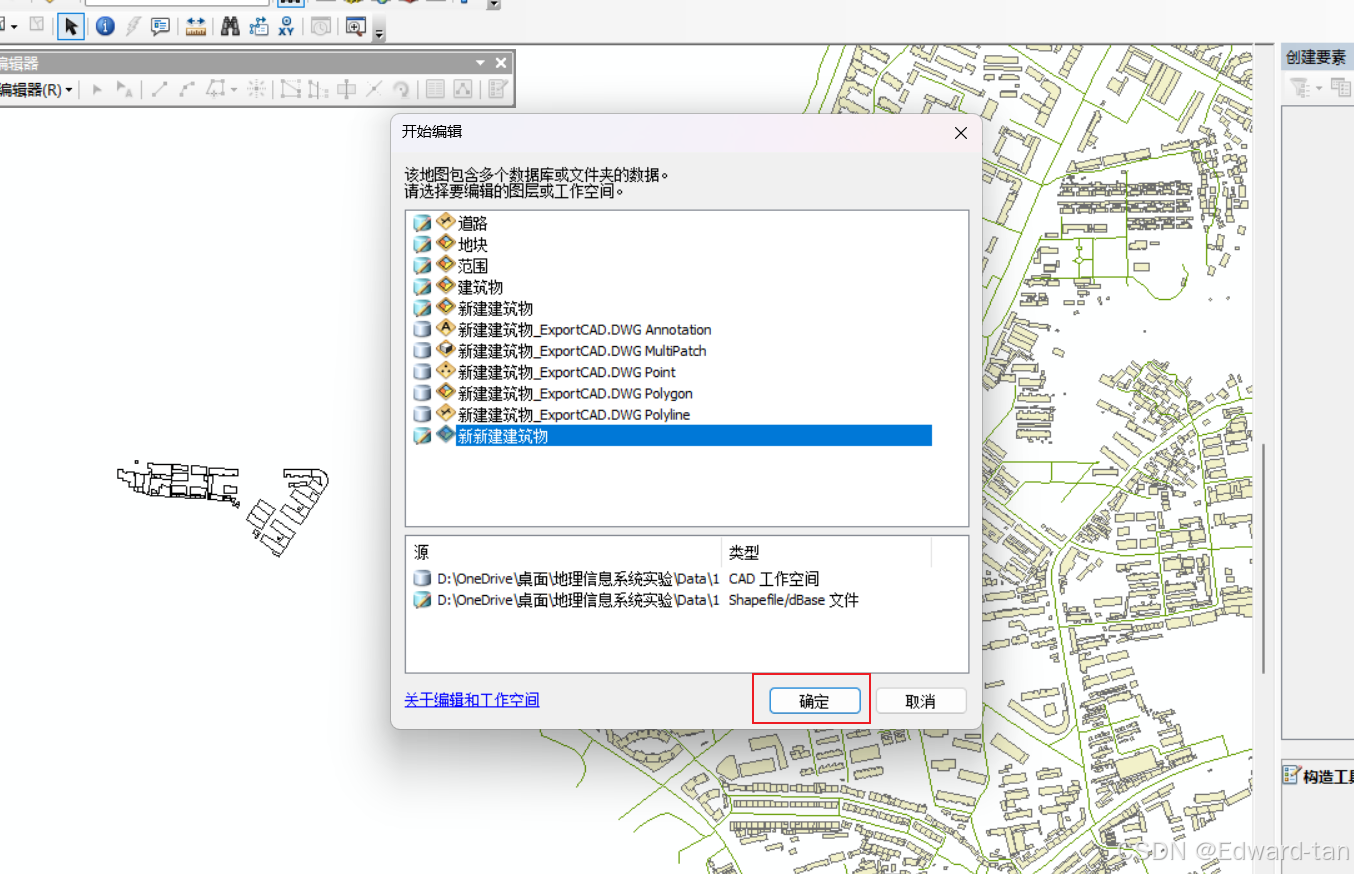Click the Clear Selected Features icon
The width and height of the screenshot is (1354, 874).
point(37,24)
